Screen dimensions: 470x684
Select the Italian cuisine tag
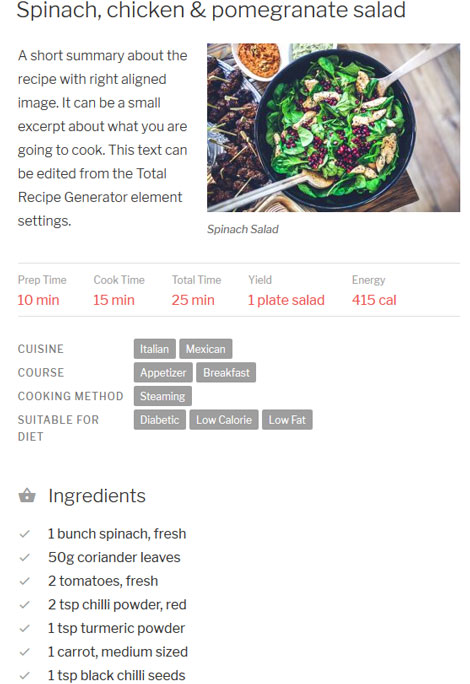click(x=154, y=349)
